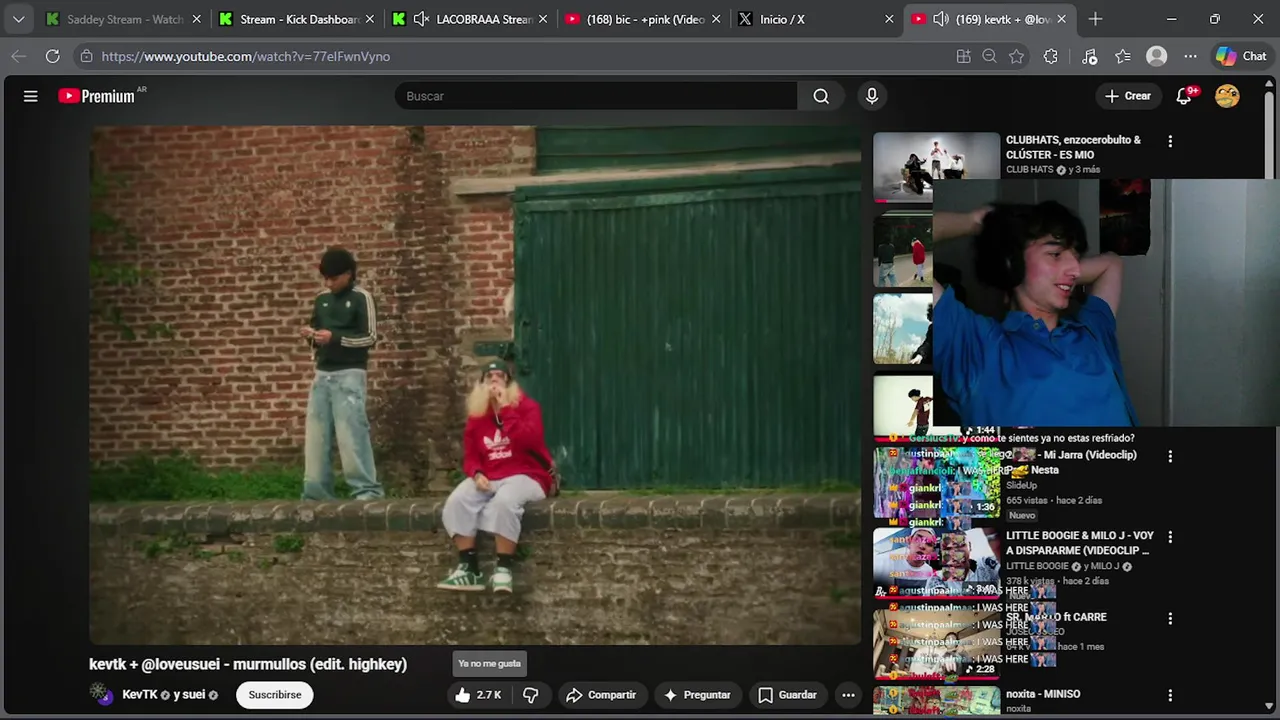Close the LACOBRAAA Stream tab
This screenshot has height=720, width=1280.
point(543,19)
